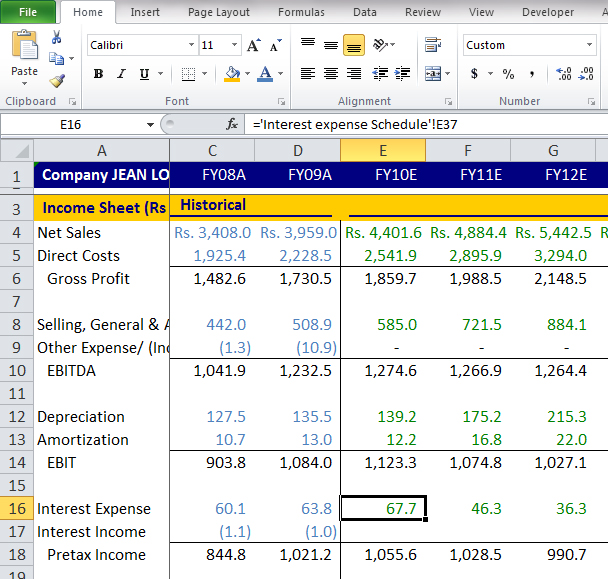Expand the font size dropdown
Image resolution: width=608 pixels, height=579 pixels.
pos(235,46)
